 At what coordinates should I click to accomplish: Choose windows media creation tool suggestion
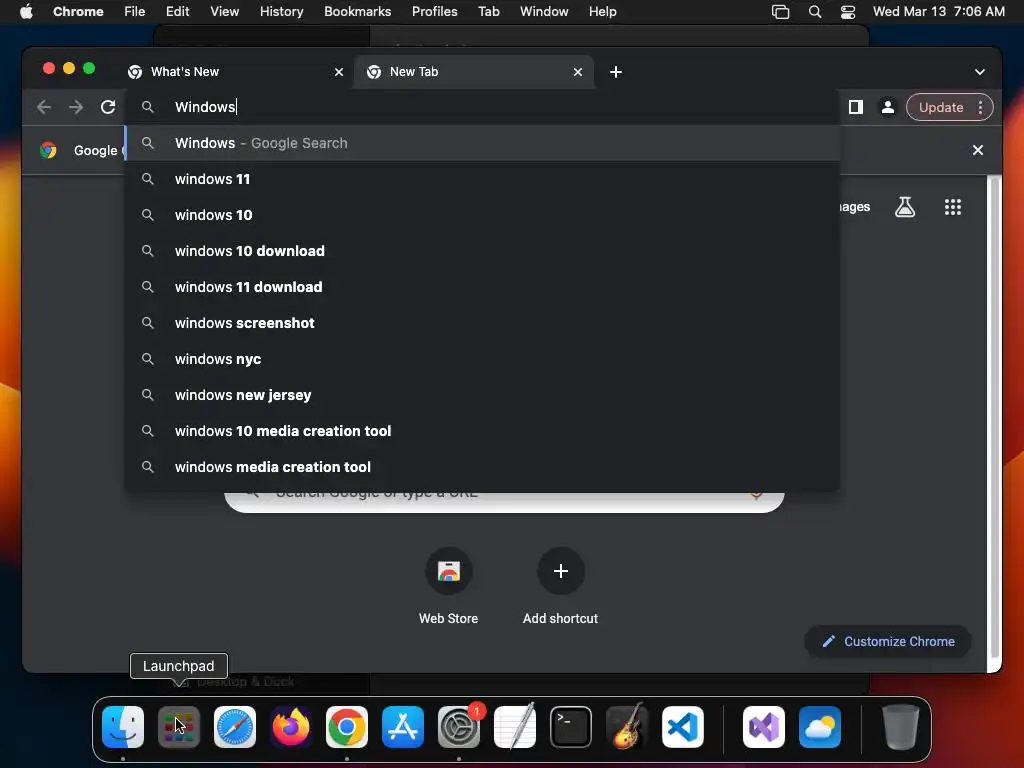[x=482, y=467]
